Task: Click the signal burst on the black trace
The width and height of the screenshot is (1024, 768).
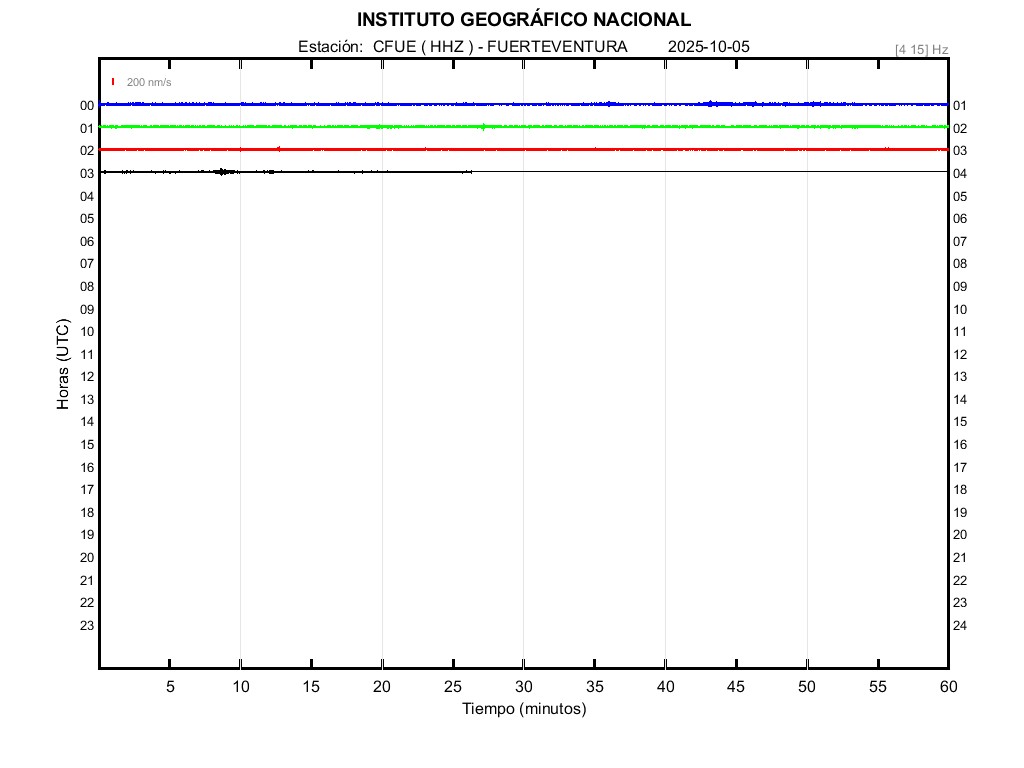Action: pos(224,172)
